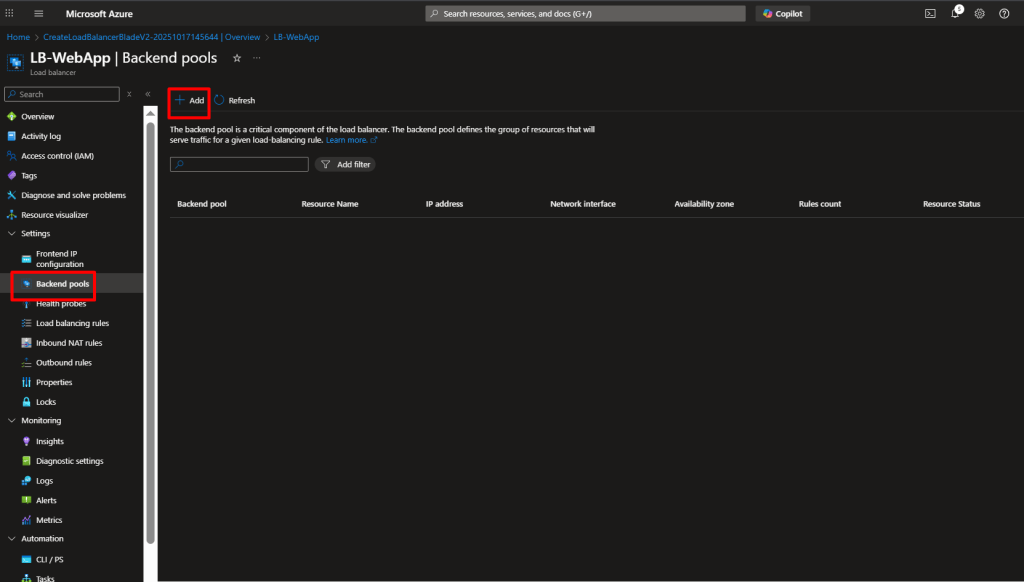This screenshot has width=1024, height=582.
Task: Open the Copilot button
Action: point(783,14)
